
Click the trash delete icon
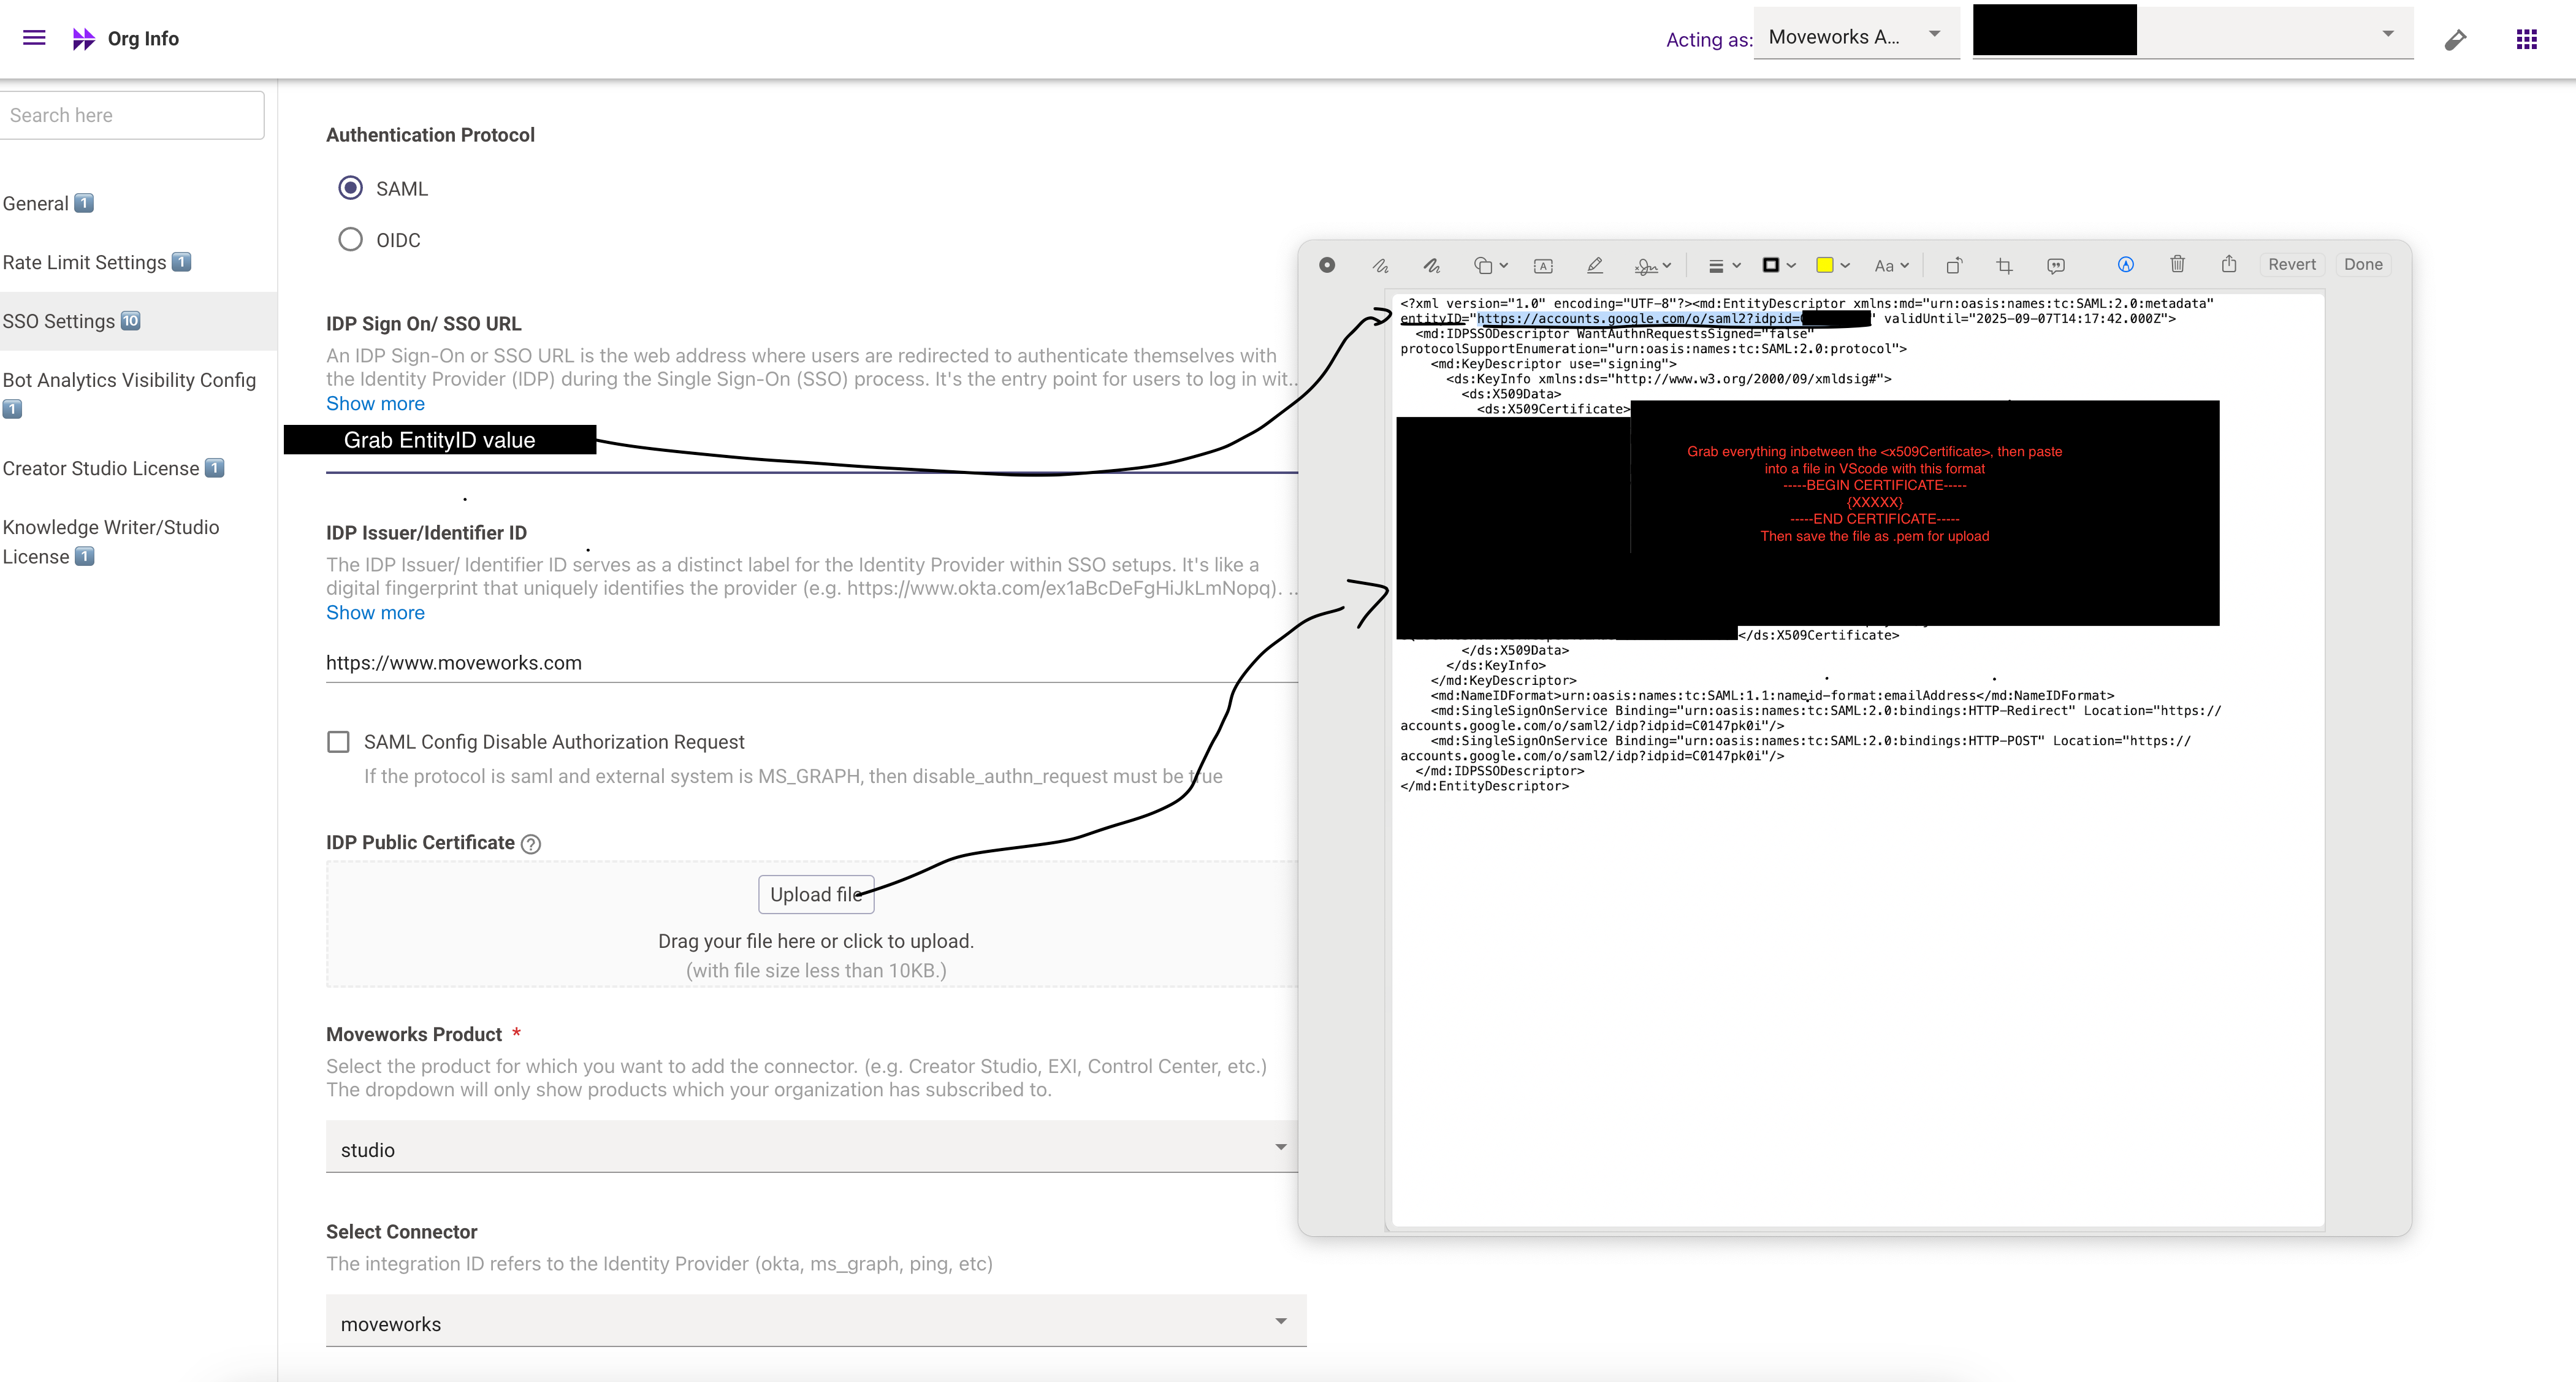2177,264
